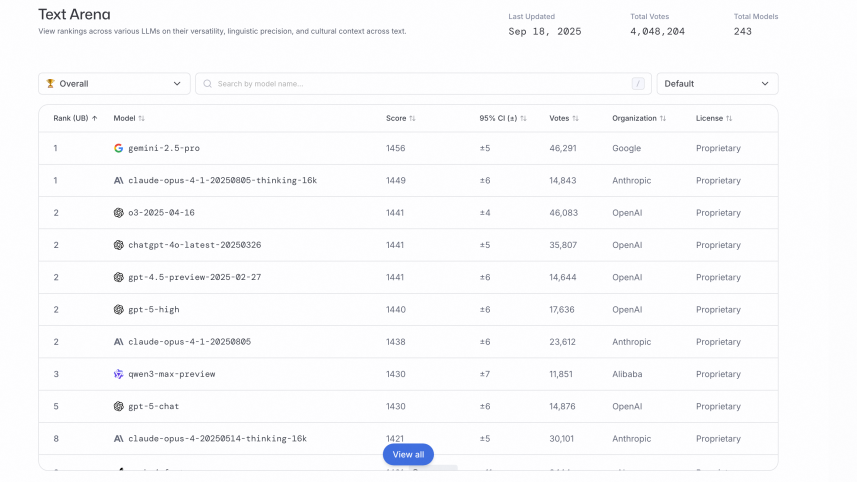Open the Default style dropdown
Screen dimensions: 857x482
point(717,84)
